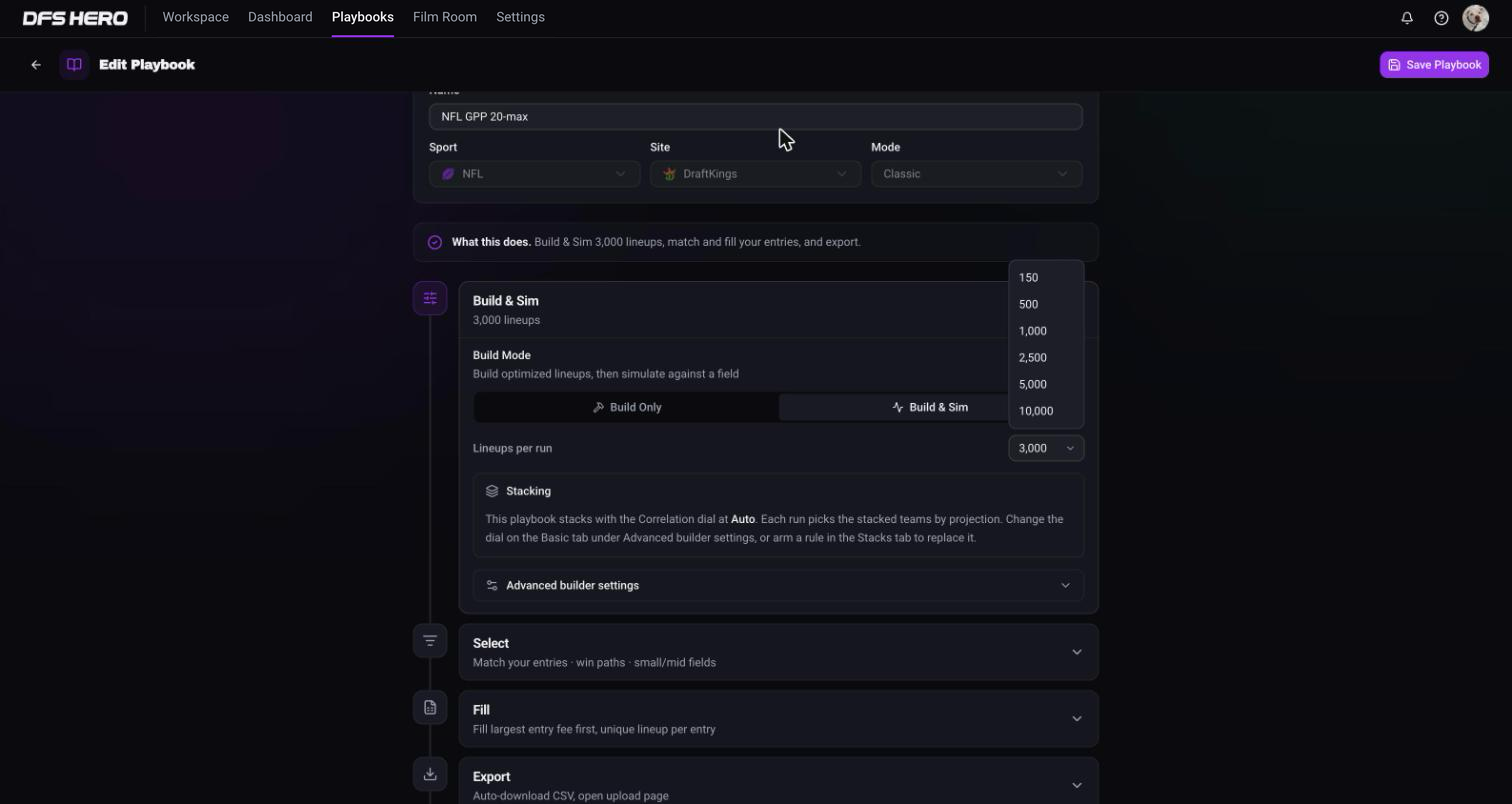The width and height of the screenshot is (1512, 804).
Task: Close the Lineups per run 3,000 dropdown
Action: pos(1046,448)
